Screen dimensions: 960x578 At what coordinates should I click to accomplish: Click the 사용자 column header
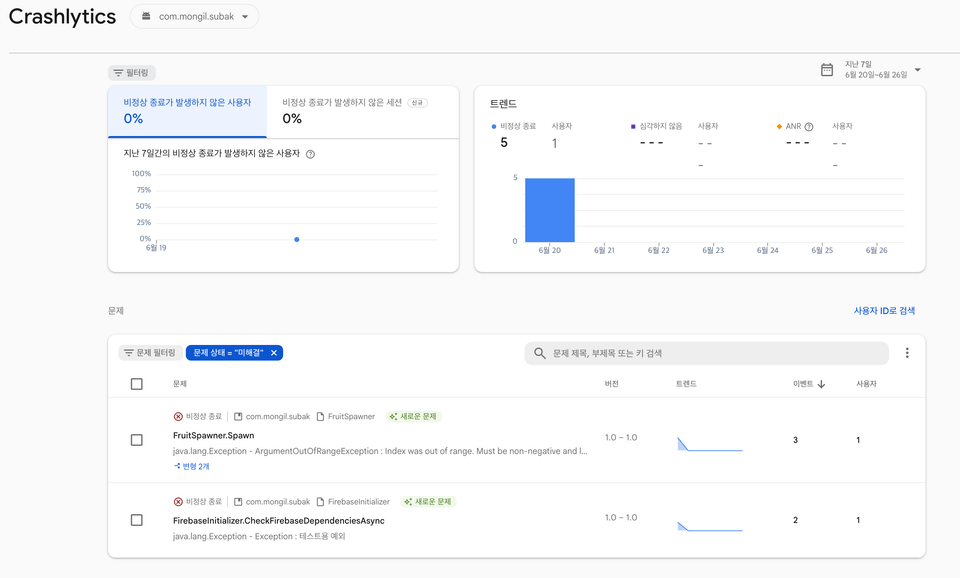point(866,384)
